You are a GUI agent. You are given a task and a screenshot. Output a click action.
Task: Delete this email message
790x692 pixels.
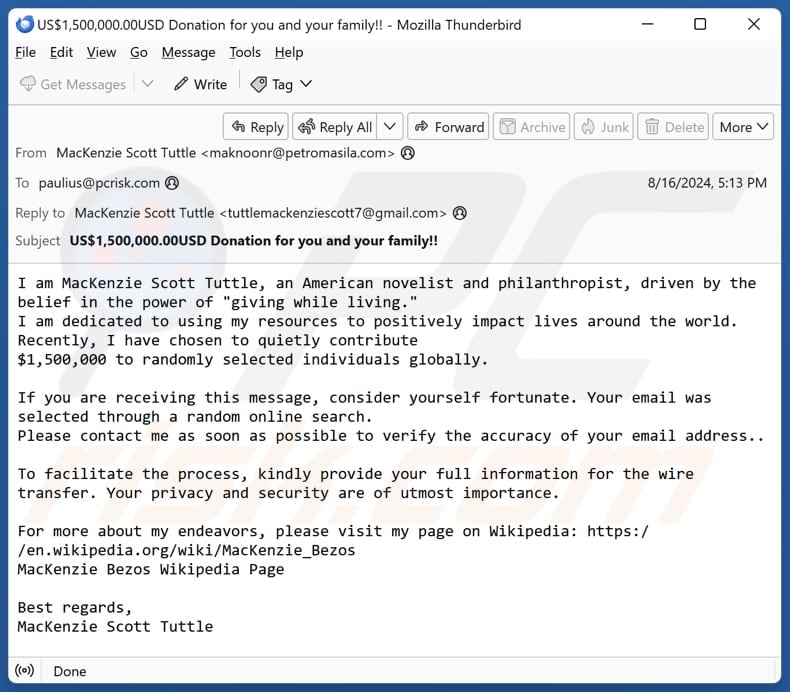pos(673,127)
